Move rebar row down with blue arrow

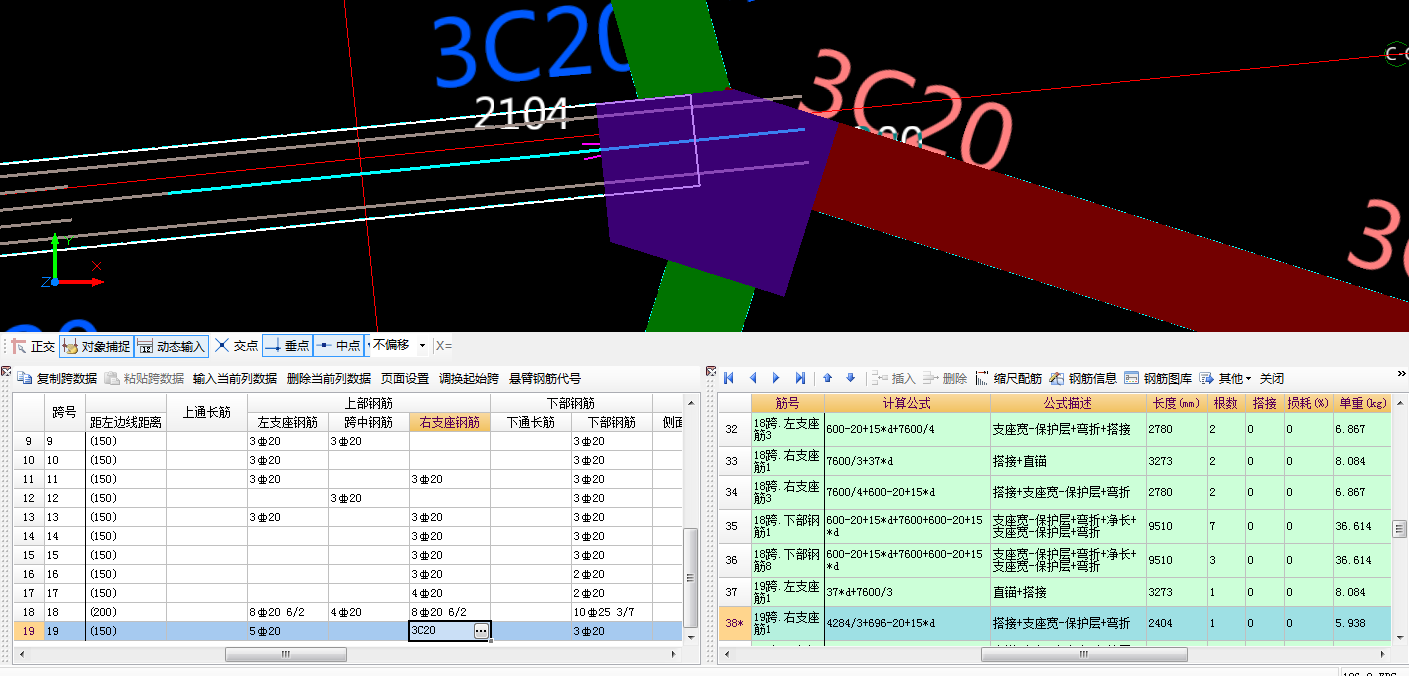tap(851, 378)
